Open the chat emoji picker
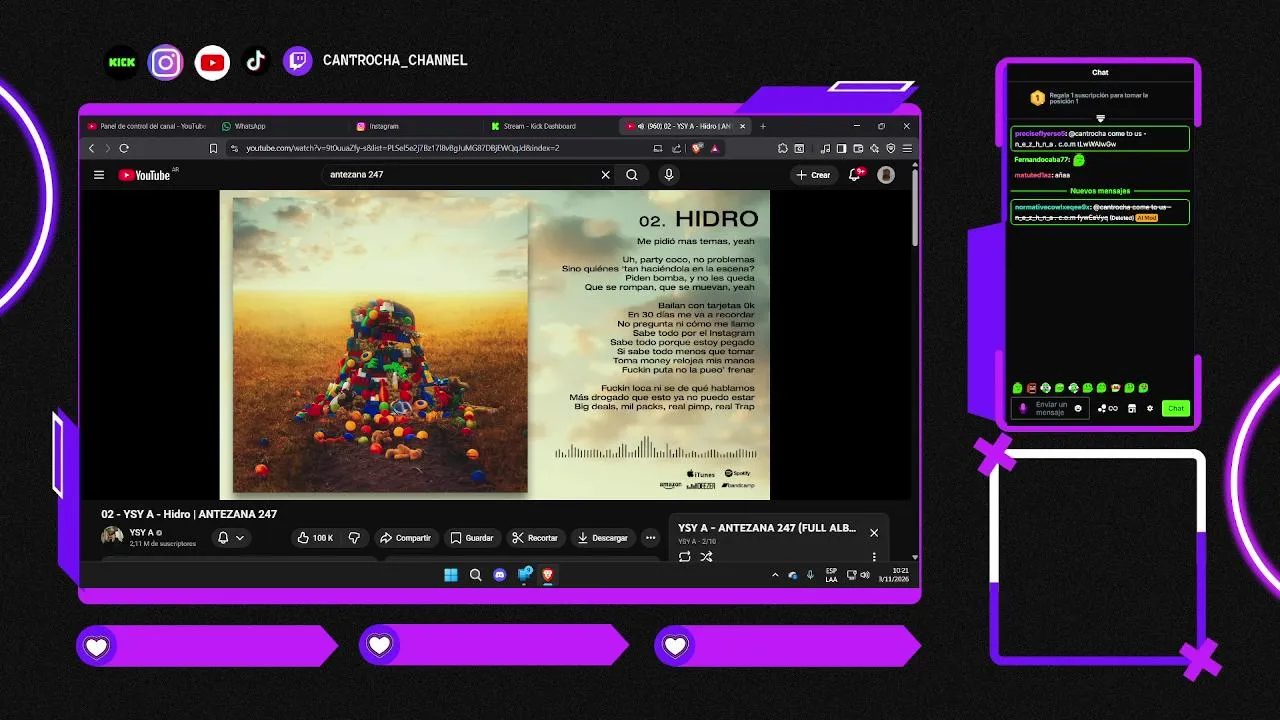 (1078, 408)
